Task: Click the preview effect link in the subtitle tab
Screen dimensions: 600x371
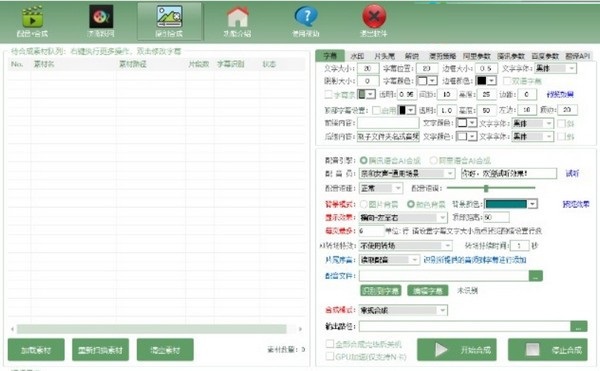Action: click(560, 94)
